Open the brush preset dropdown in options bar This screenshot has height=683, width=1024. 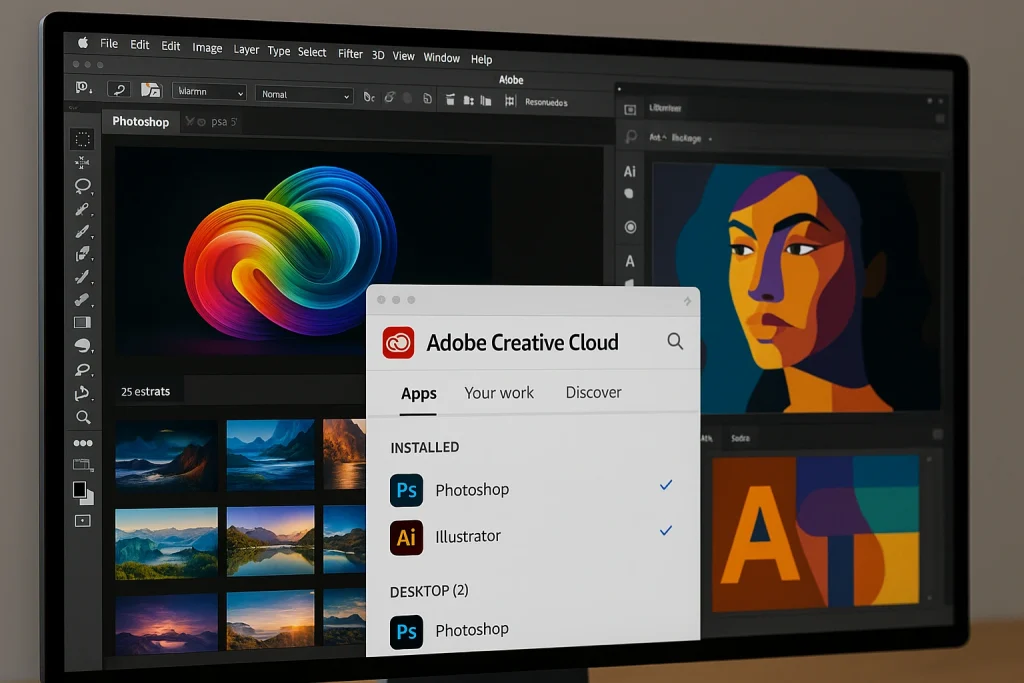pyautogui.click(x=208, y=91)
